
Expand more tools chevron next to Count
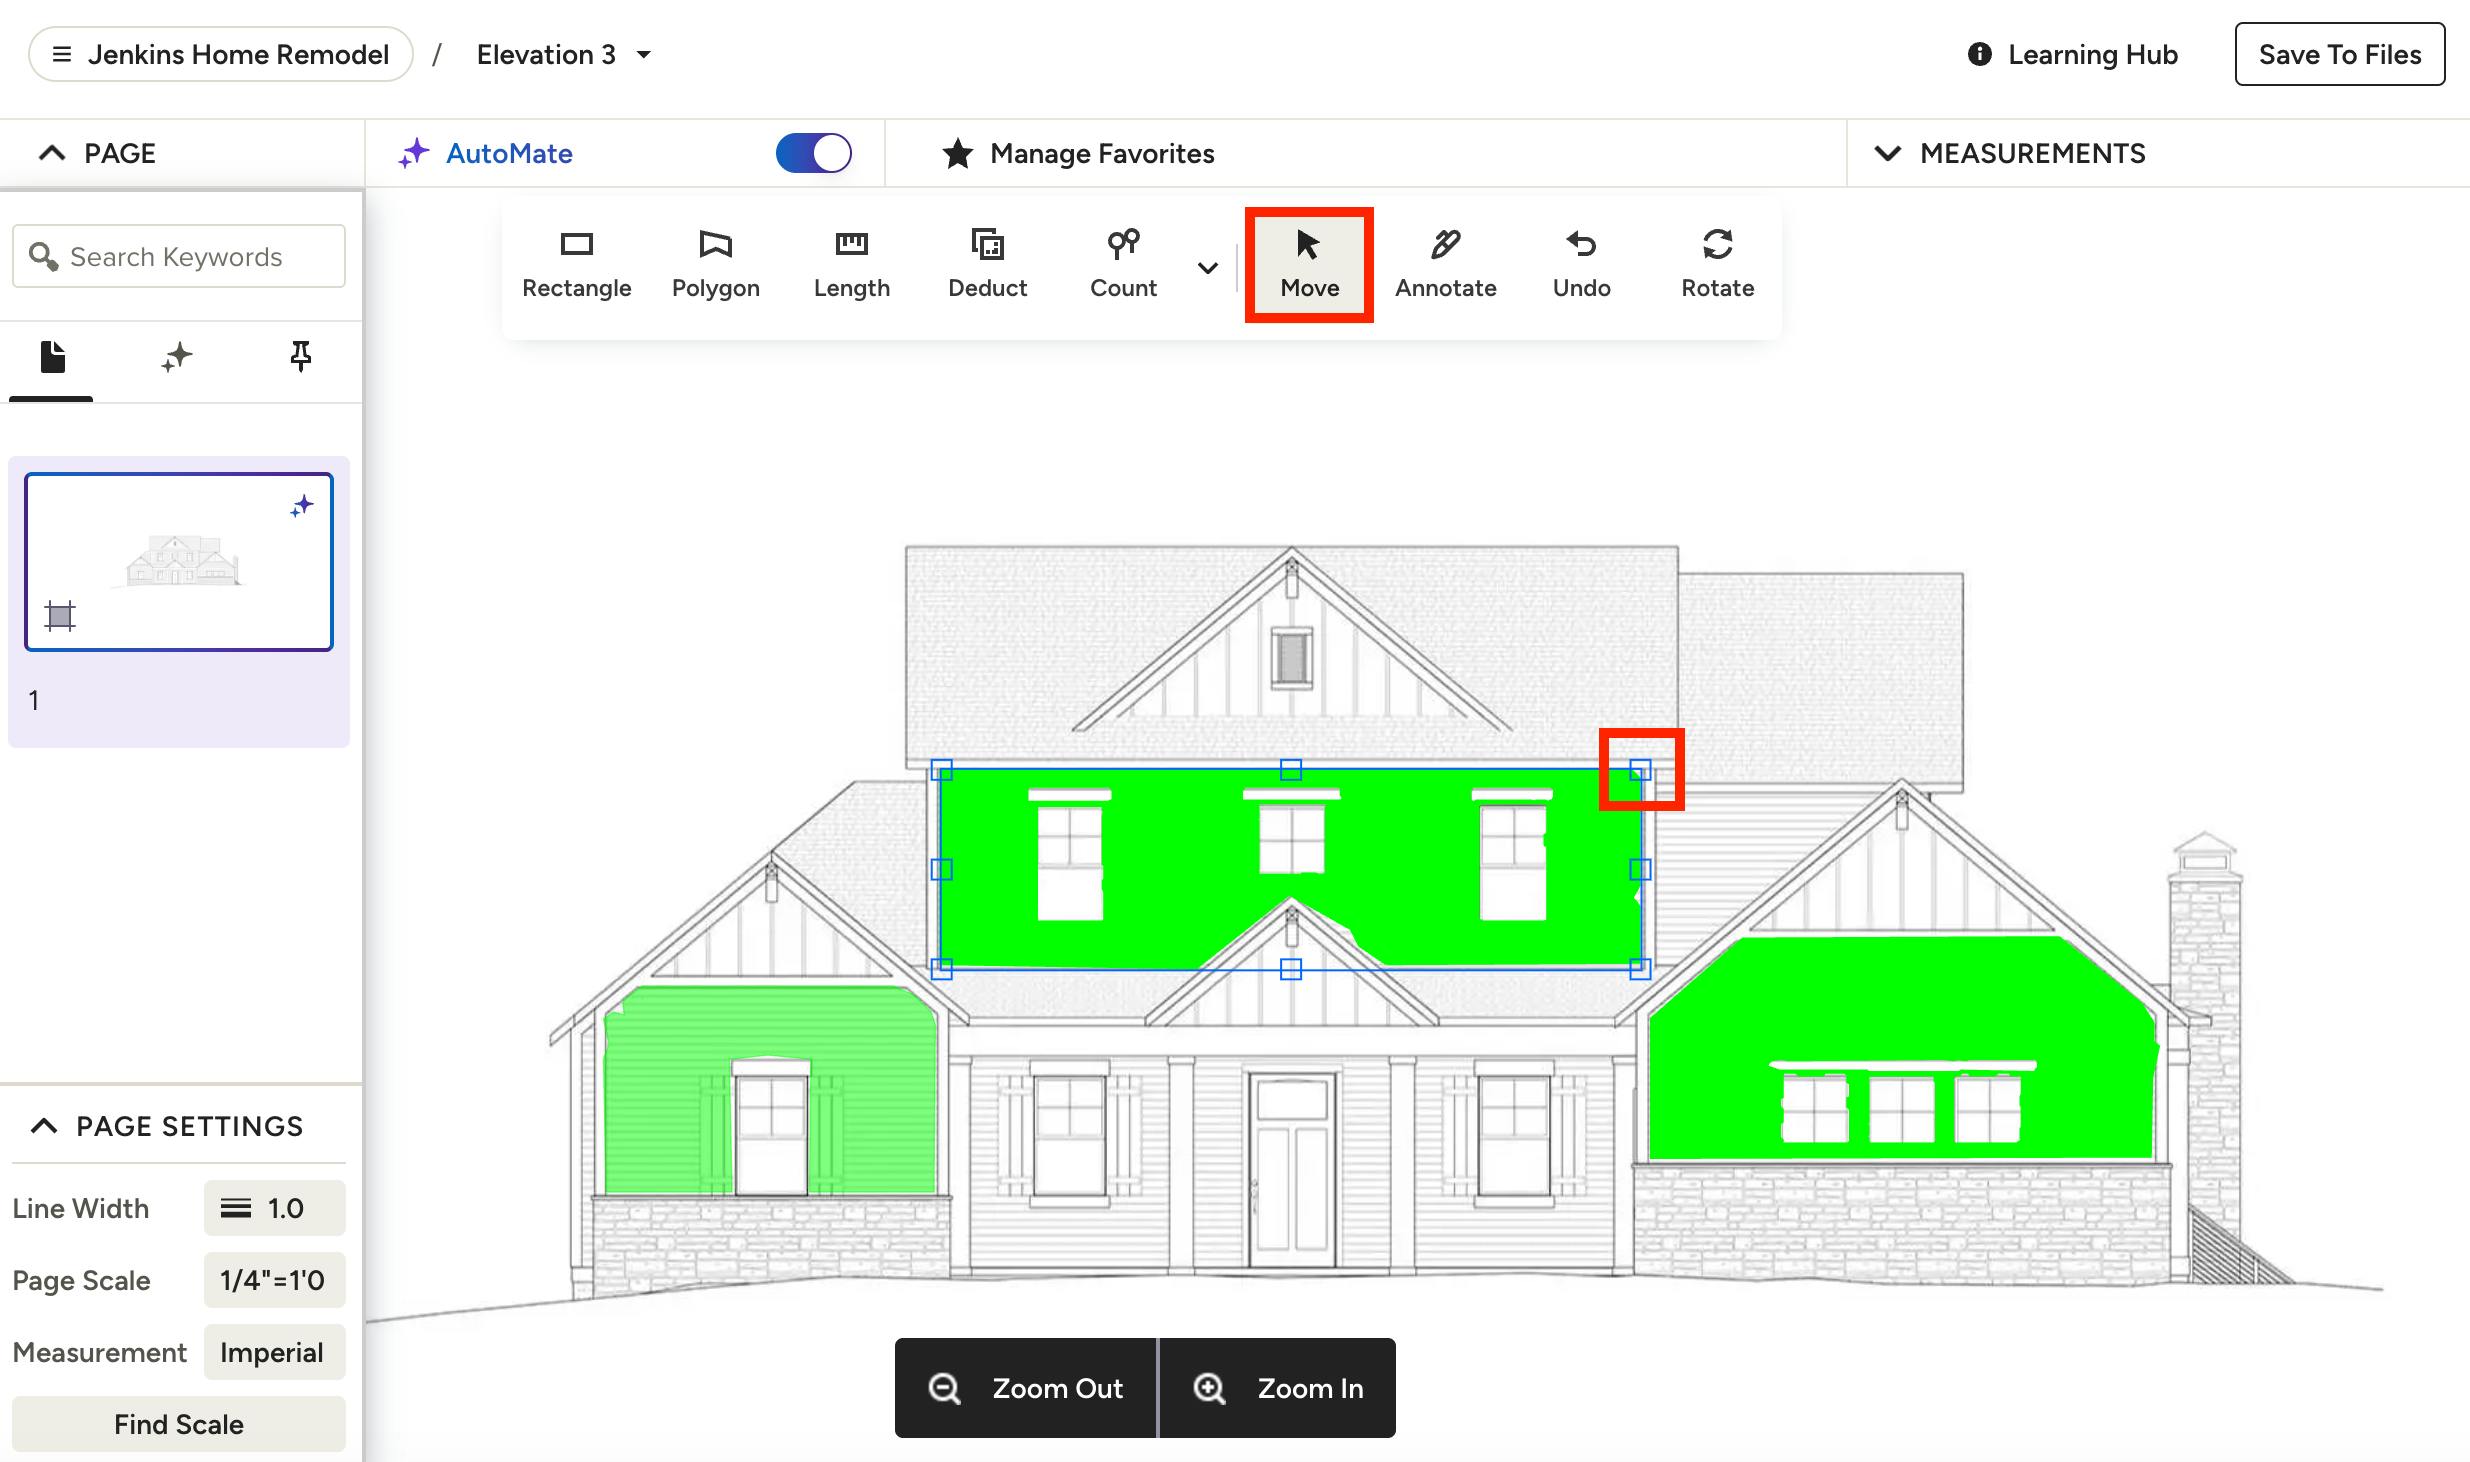tap(1207, 268)
